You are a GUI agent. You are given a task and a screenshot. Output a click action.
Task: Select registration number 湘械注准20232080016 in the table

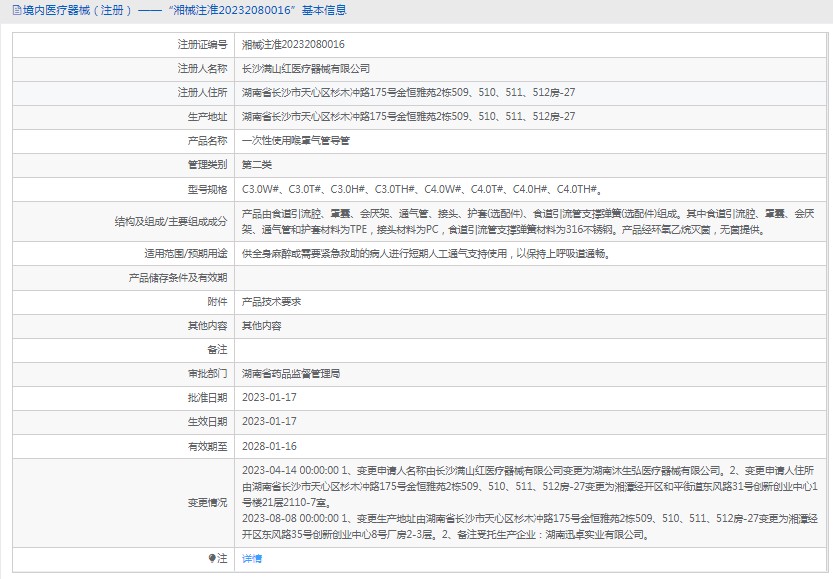coord(293,45)
